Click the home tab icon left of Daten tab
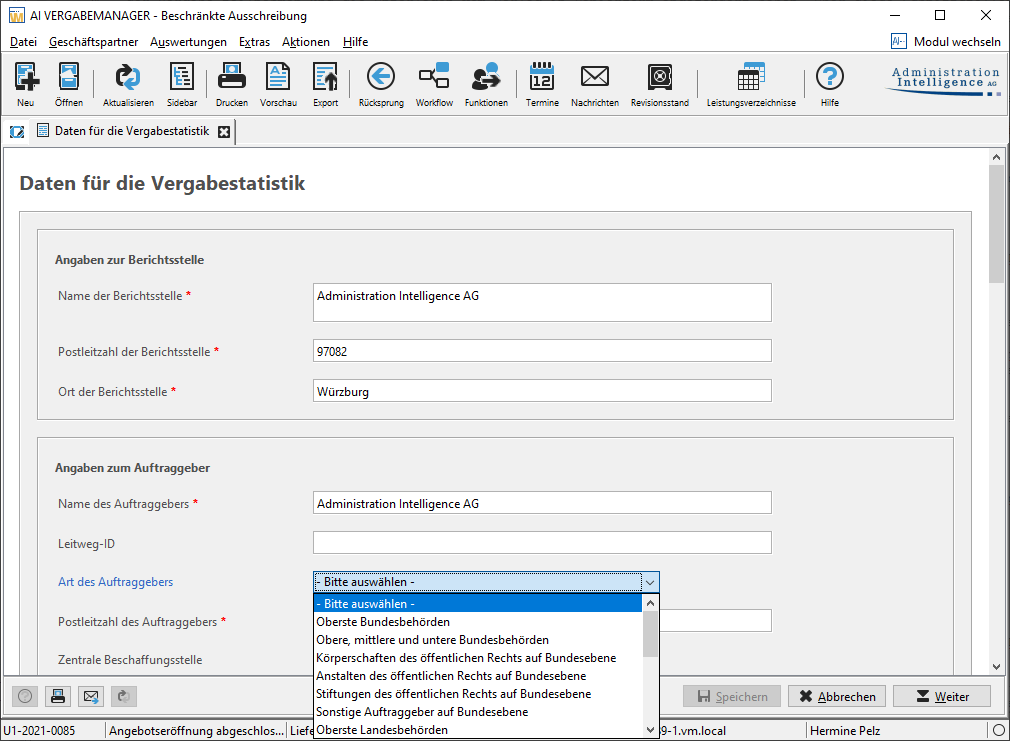This screenshot has width=1010, height=741. tap(17, 131)
